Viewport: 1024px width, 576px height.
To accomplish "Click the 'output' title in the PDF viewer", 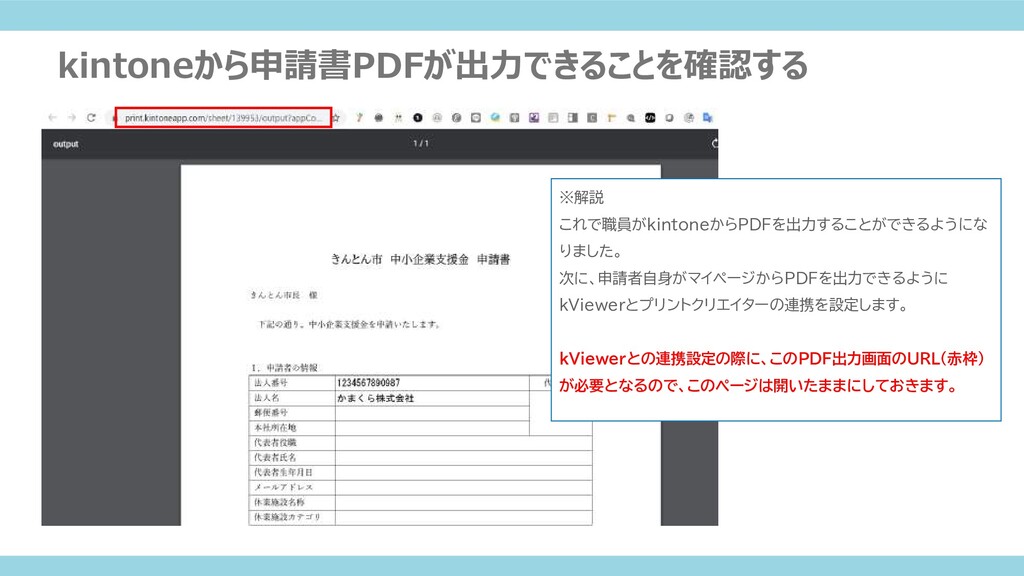I will click(66, 144).
